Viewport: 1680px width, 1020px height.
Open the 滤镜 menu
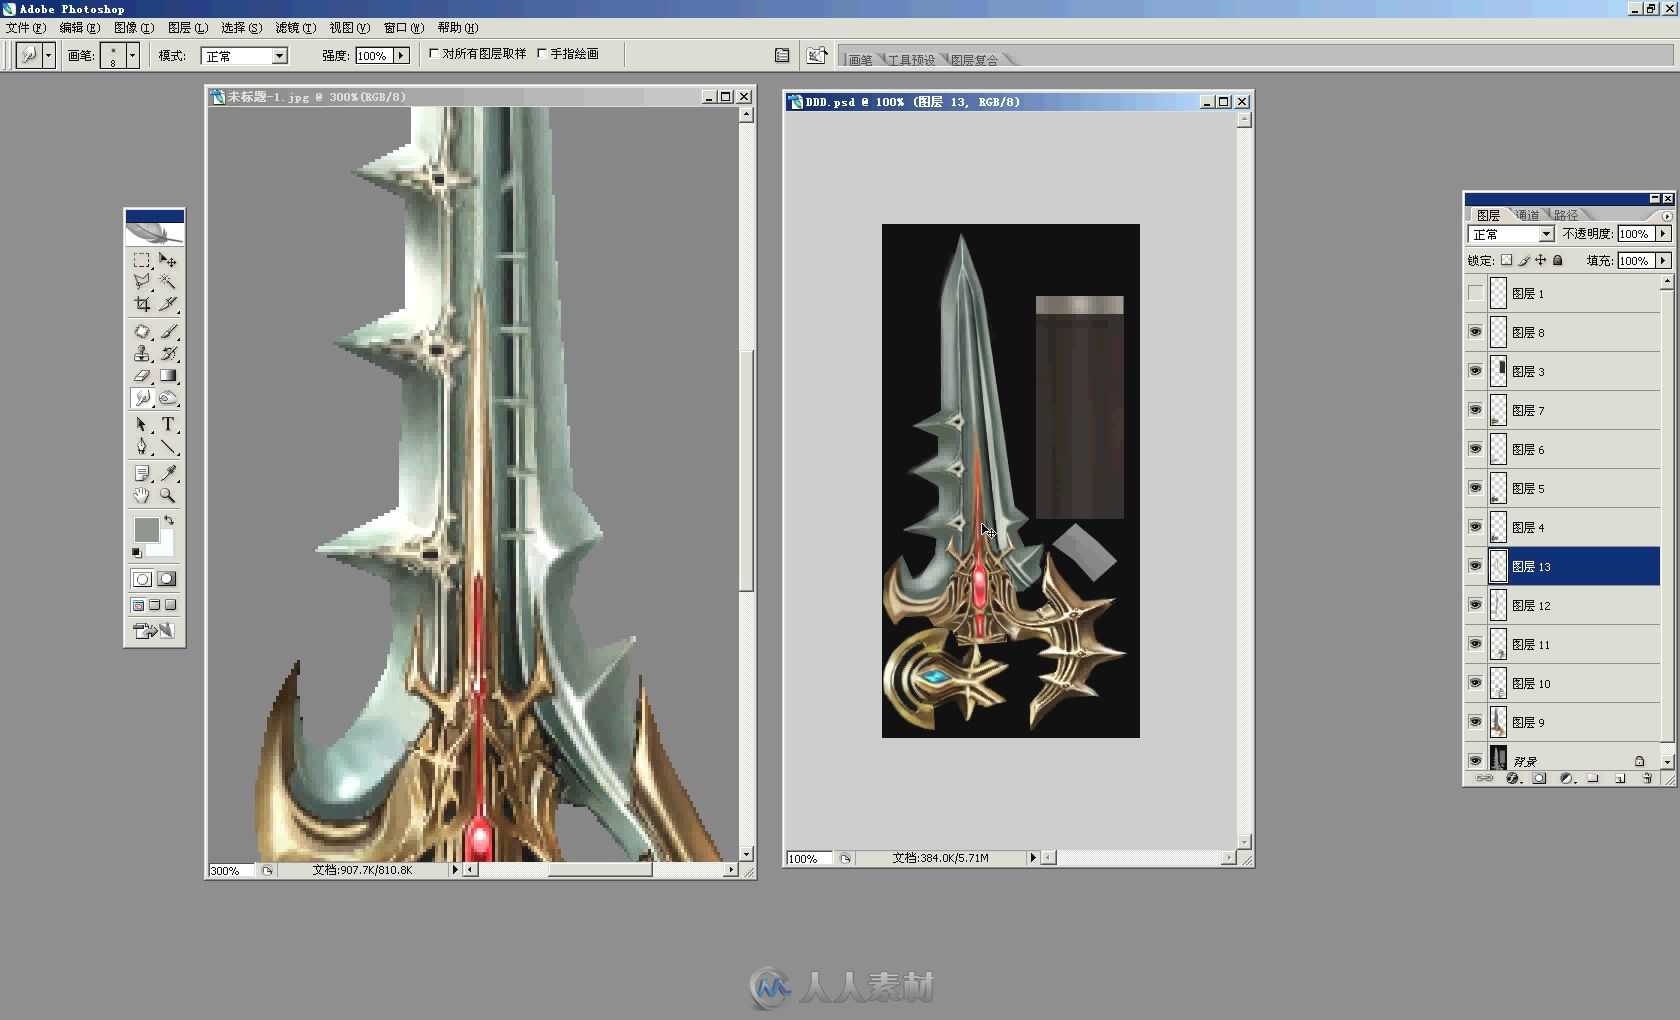[x=296, y=28]
